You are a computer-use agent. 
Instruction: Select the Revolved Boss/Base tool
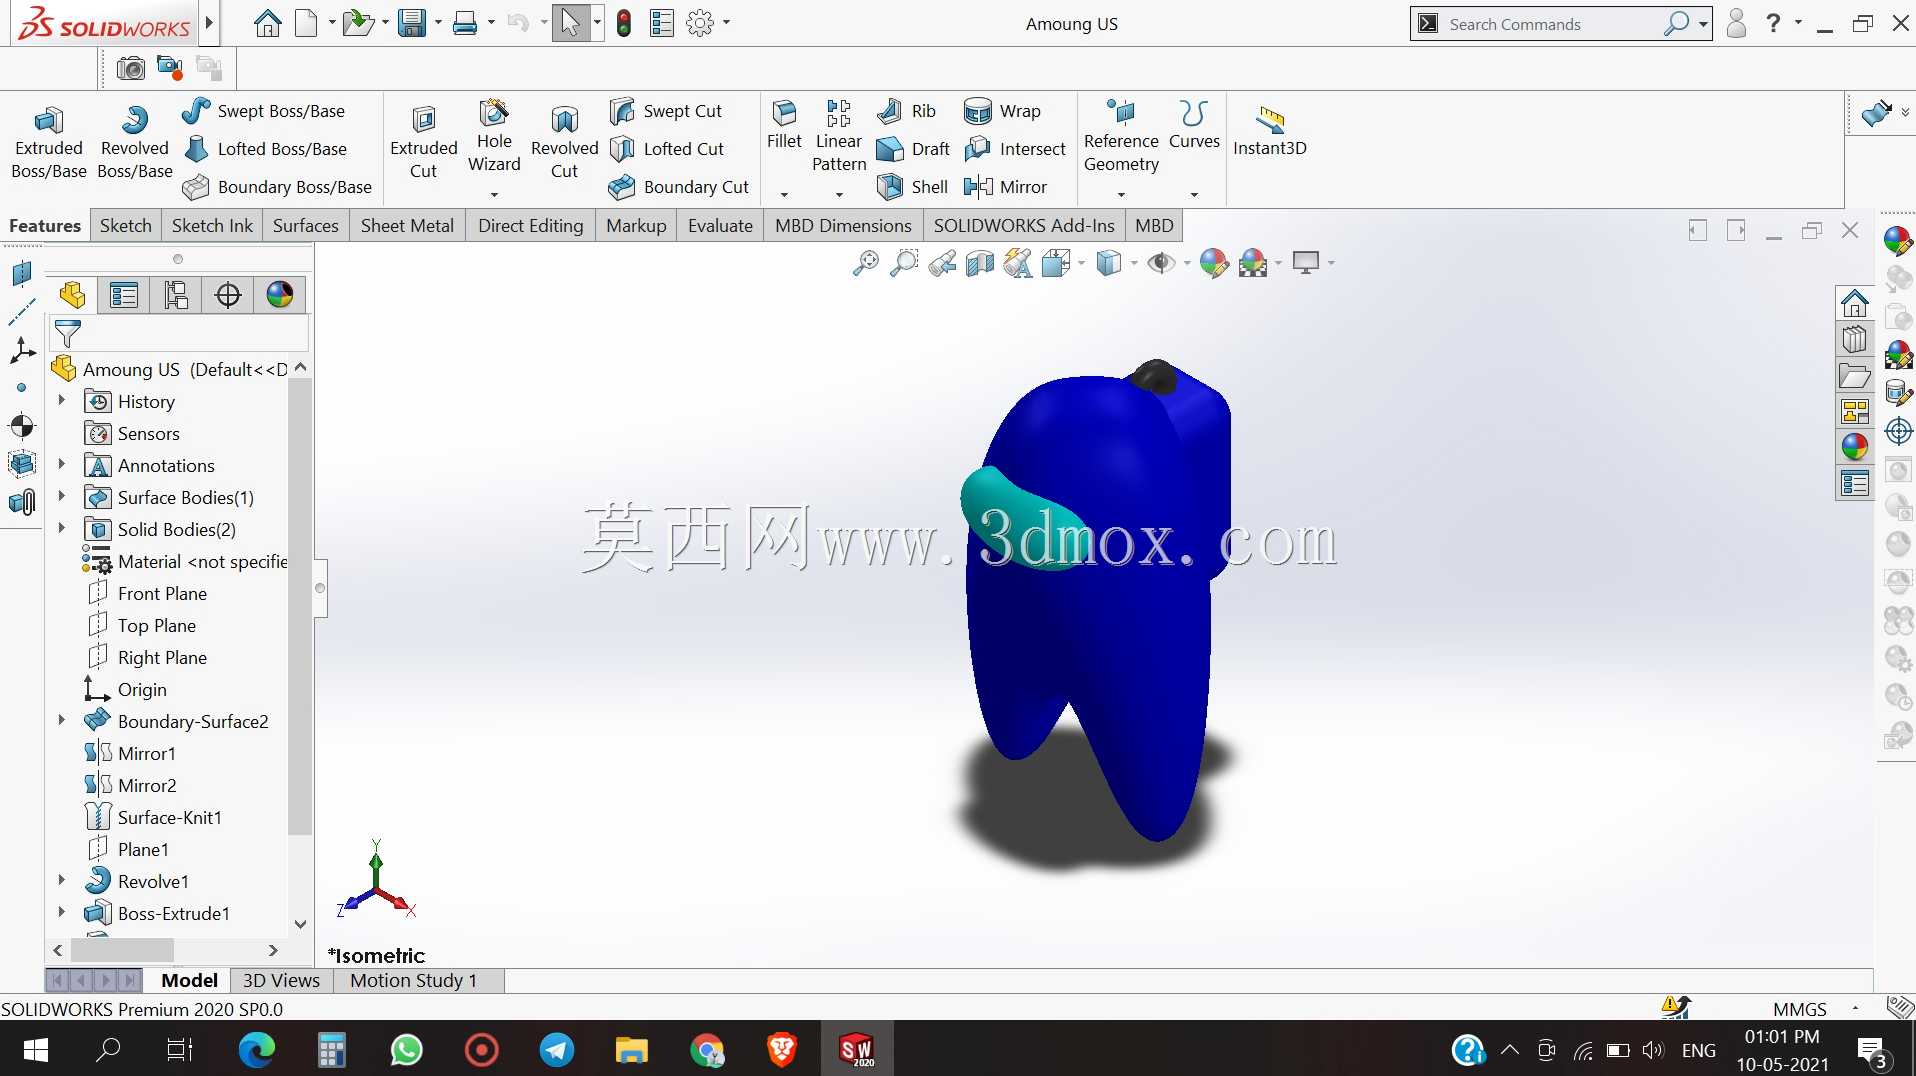[135, 143]
